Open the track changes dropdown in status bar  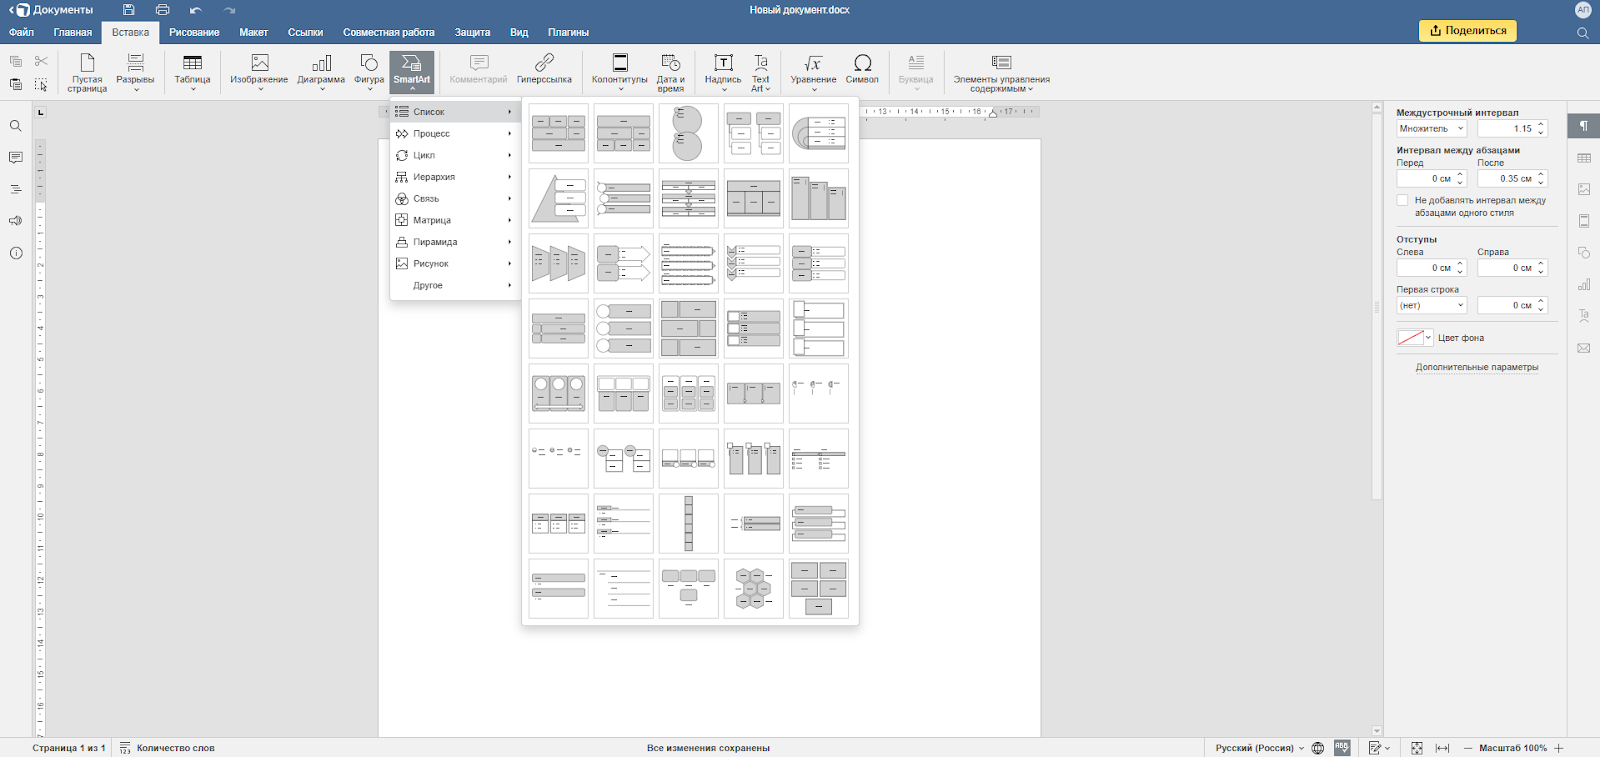click(x=1380, y=748)
